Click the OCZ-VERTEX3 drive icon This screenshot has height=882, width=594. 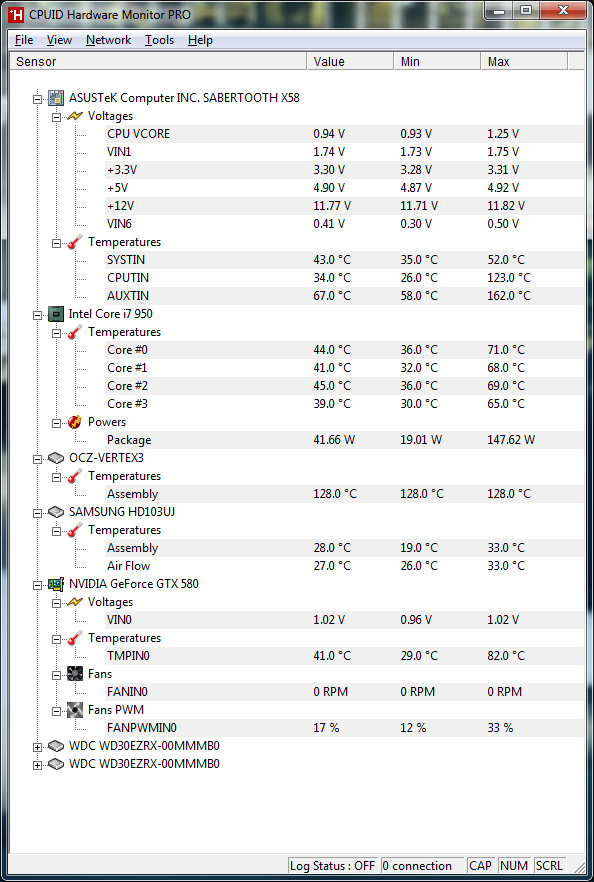[x=56, y=458]
